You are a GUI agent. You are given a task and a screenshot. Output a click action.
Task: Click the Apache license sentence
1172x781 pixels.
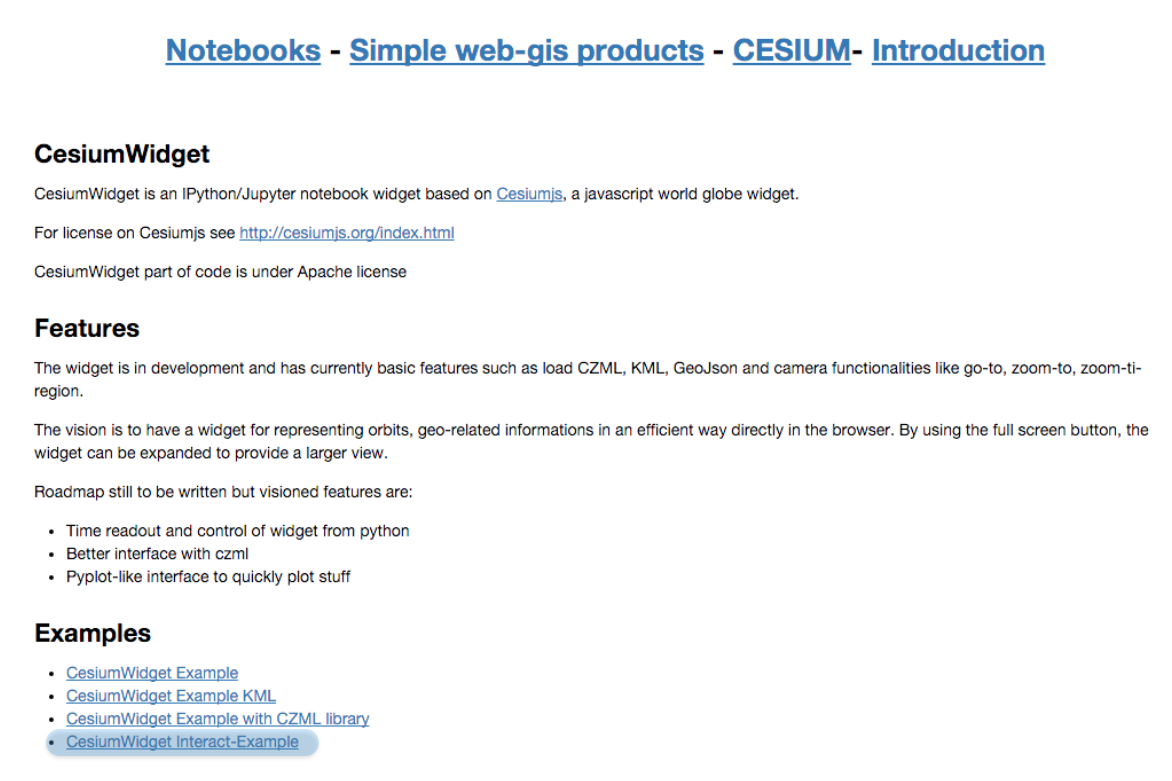pyautogui.click(x=220, y=272)
